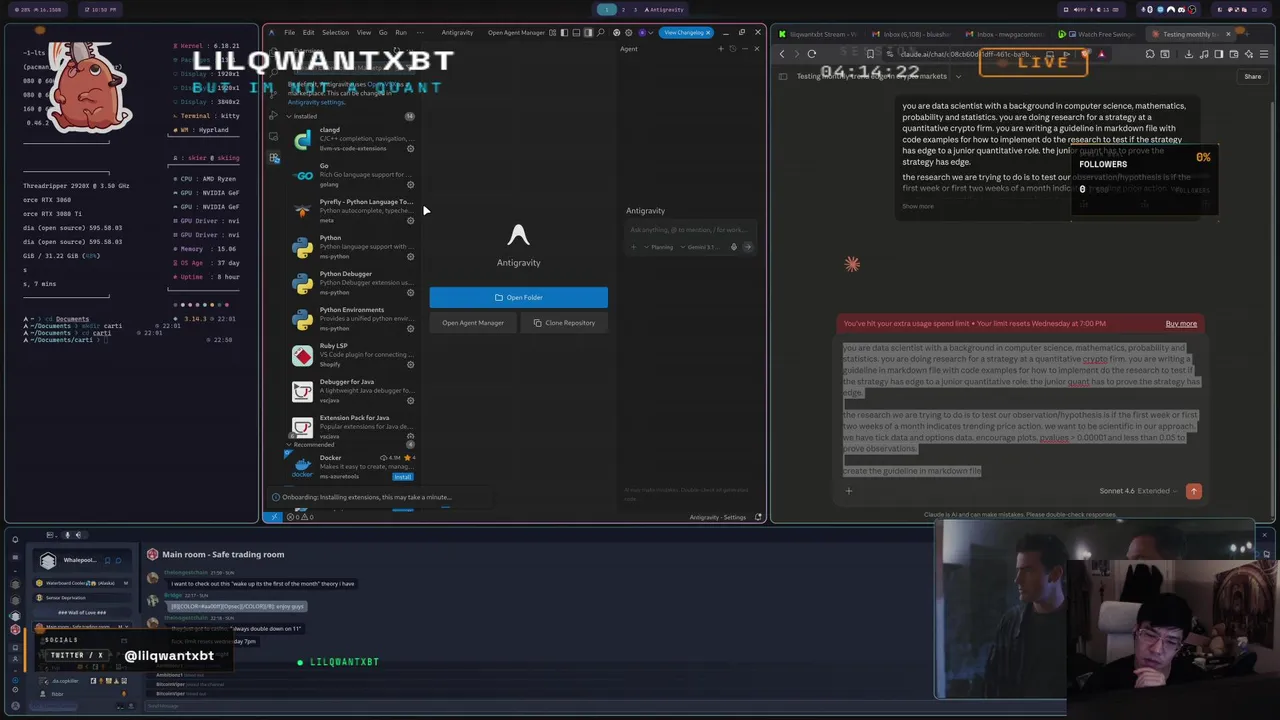The width and height of the screenshot is (1280, 720).
Task: Open the customize layout icon in title bar
Action: point(552,33)
